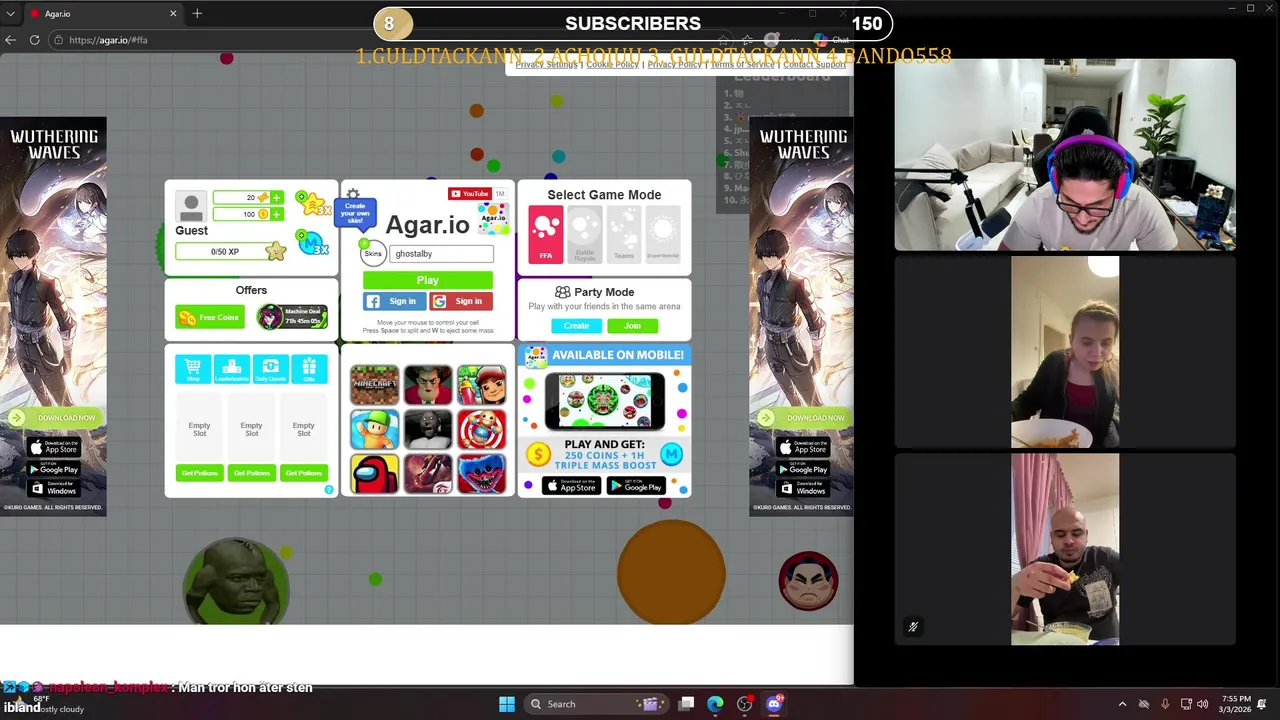Select the Teams game mode
This screenshot has width=1280, height=720.
624,234
